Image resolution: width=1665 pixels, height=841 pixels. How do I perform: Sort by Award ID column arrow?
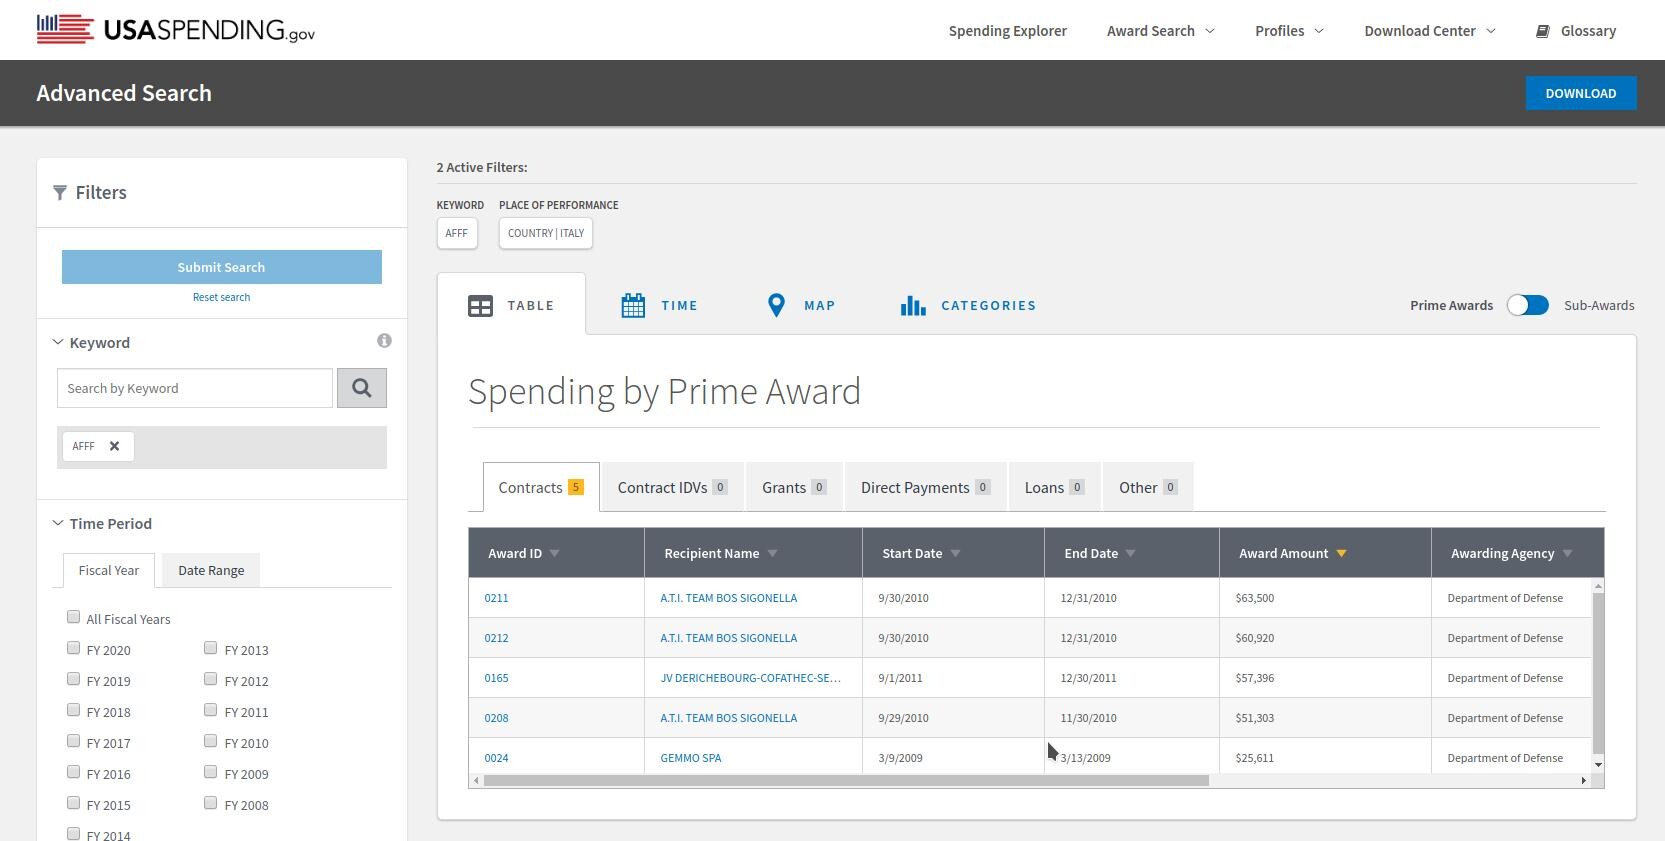tap(555, 553)
